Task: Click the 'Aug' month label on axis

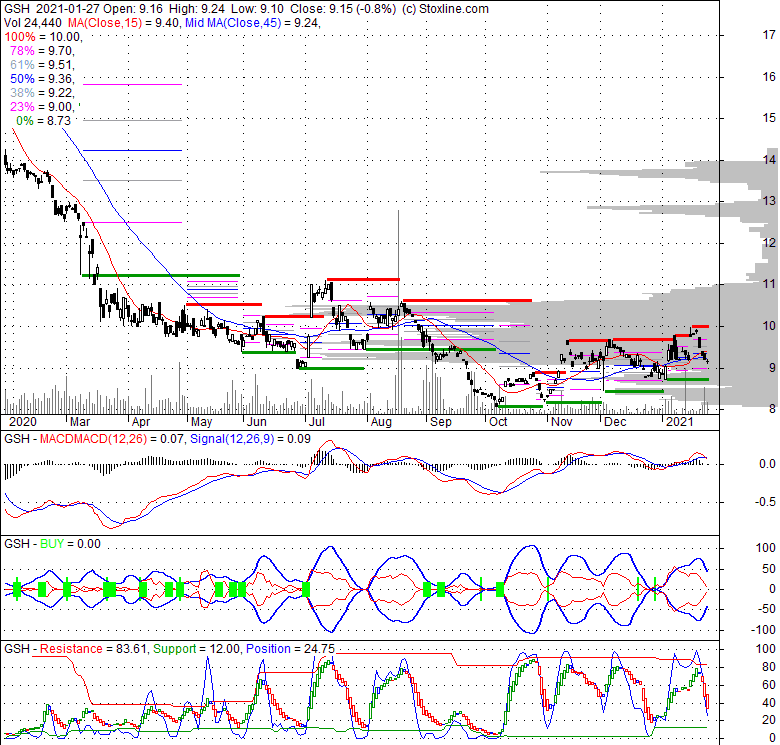Action: coord(381,422)
